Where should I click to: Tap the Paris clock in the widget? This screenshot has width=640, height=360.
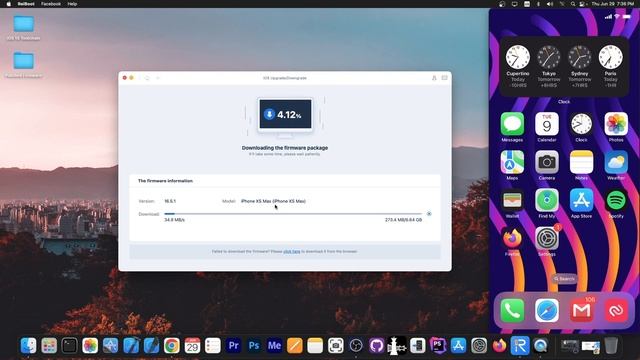[611, 57]
